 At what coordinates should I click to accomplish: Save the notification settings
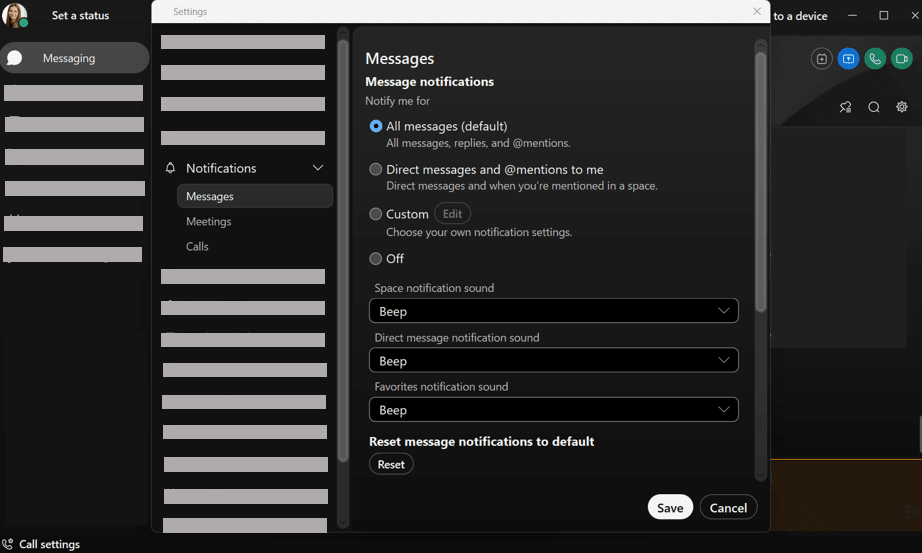pos(670,507)
